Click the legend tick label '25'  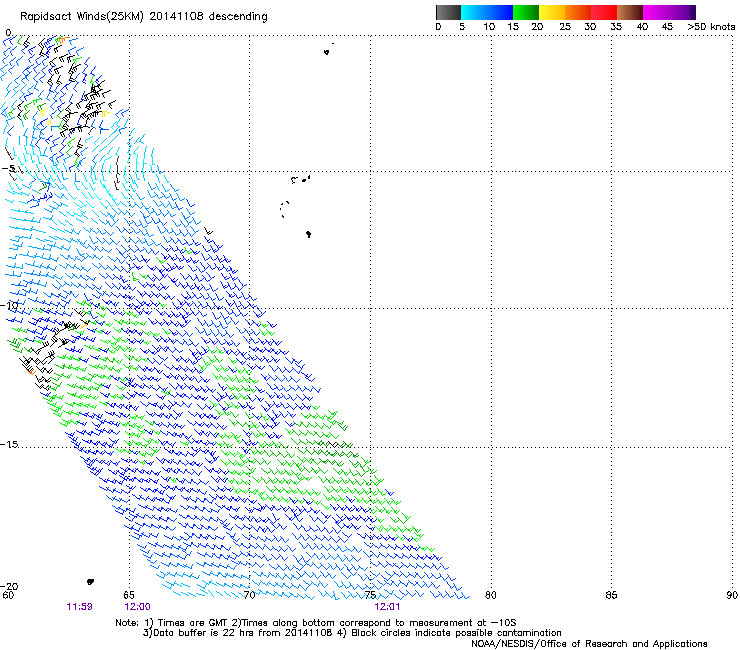click(x=565, y=27)
